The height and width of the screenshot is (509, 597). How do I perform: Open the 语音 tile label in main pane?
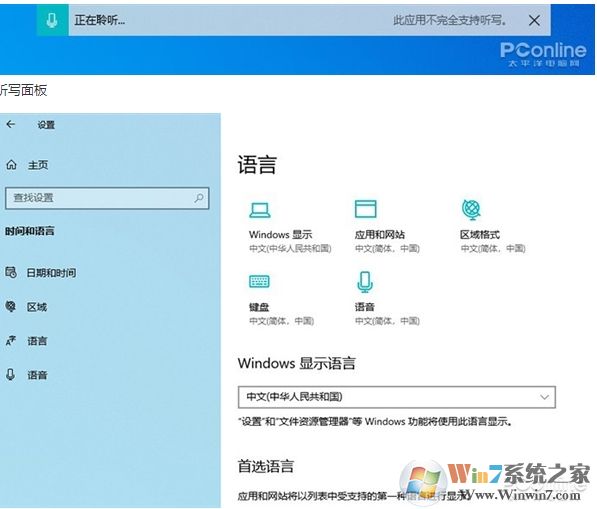[x=365, y=307]
